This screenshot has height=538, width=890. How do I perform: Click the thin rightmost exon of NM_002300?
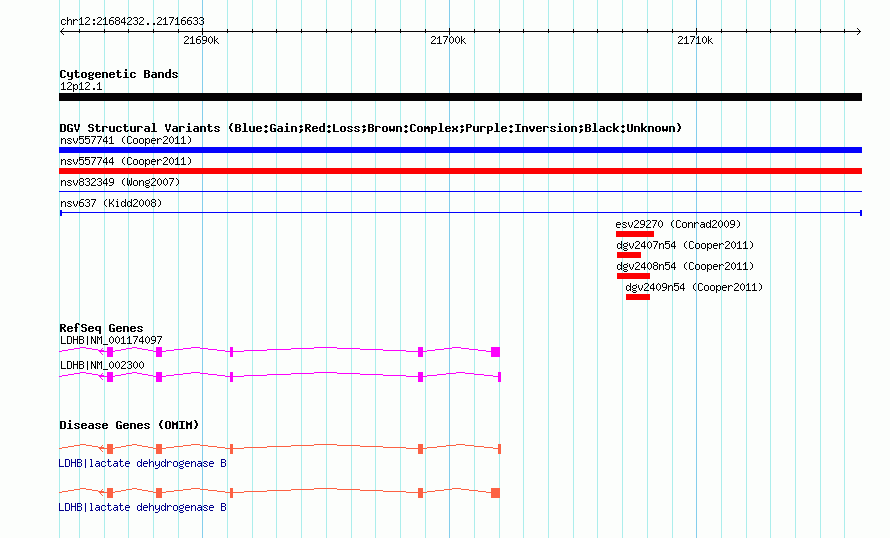click(499, 377)
